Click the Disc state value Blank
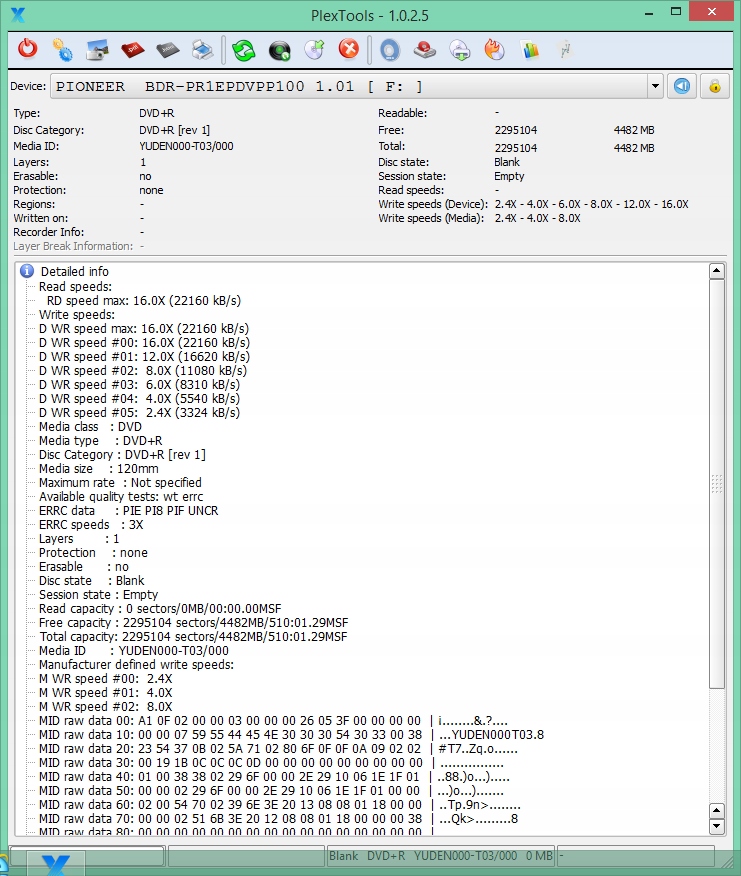Image resolution: width=741 pixels, height=876 pixels. coord(507,162)
